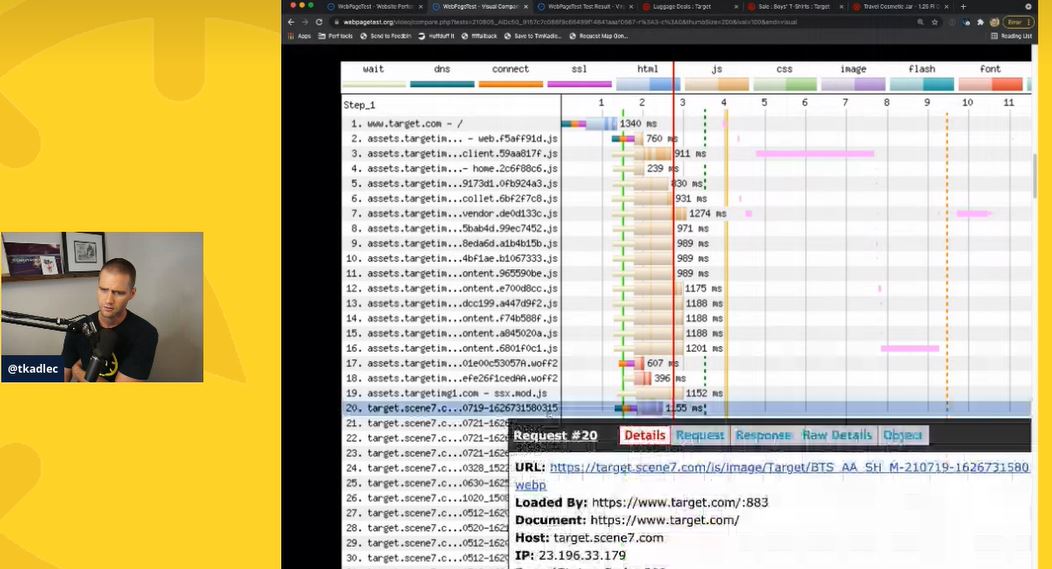
Task: Open the Raw Details tab
Action: click(x=837, y=435)
